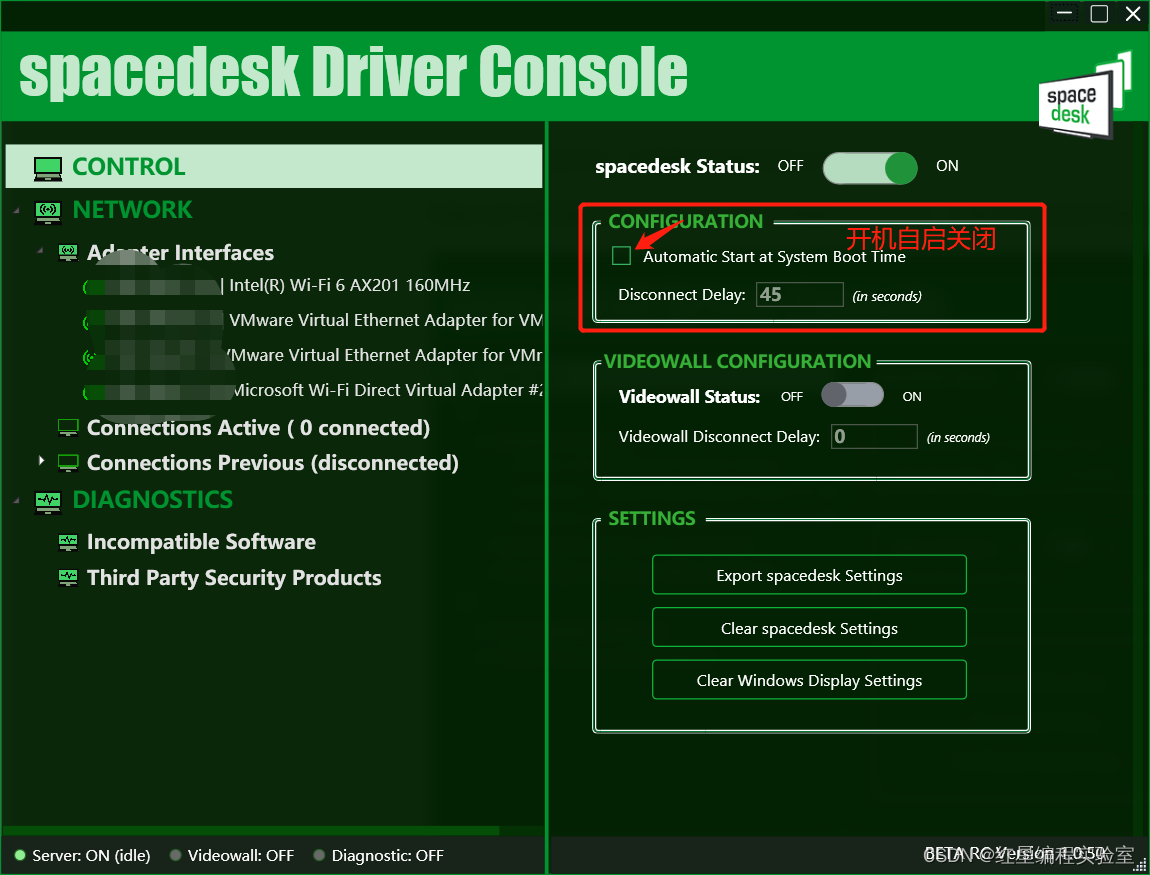This screenshot has height=875, width=1150.
Task: Click Clear spacedesk Settings button
Action: coord(809,628)
